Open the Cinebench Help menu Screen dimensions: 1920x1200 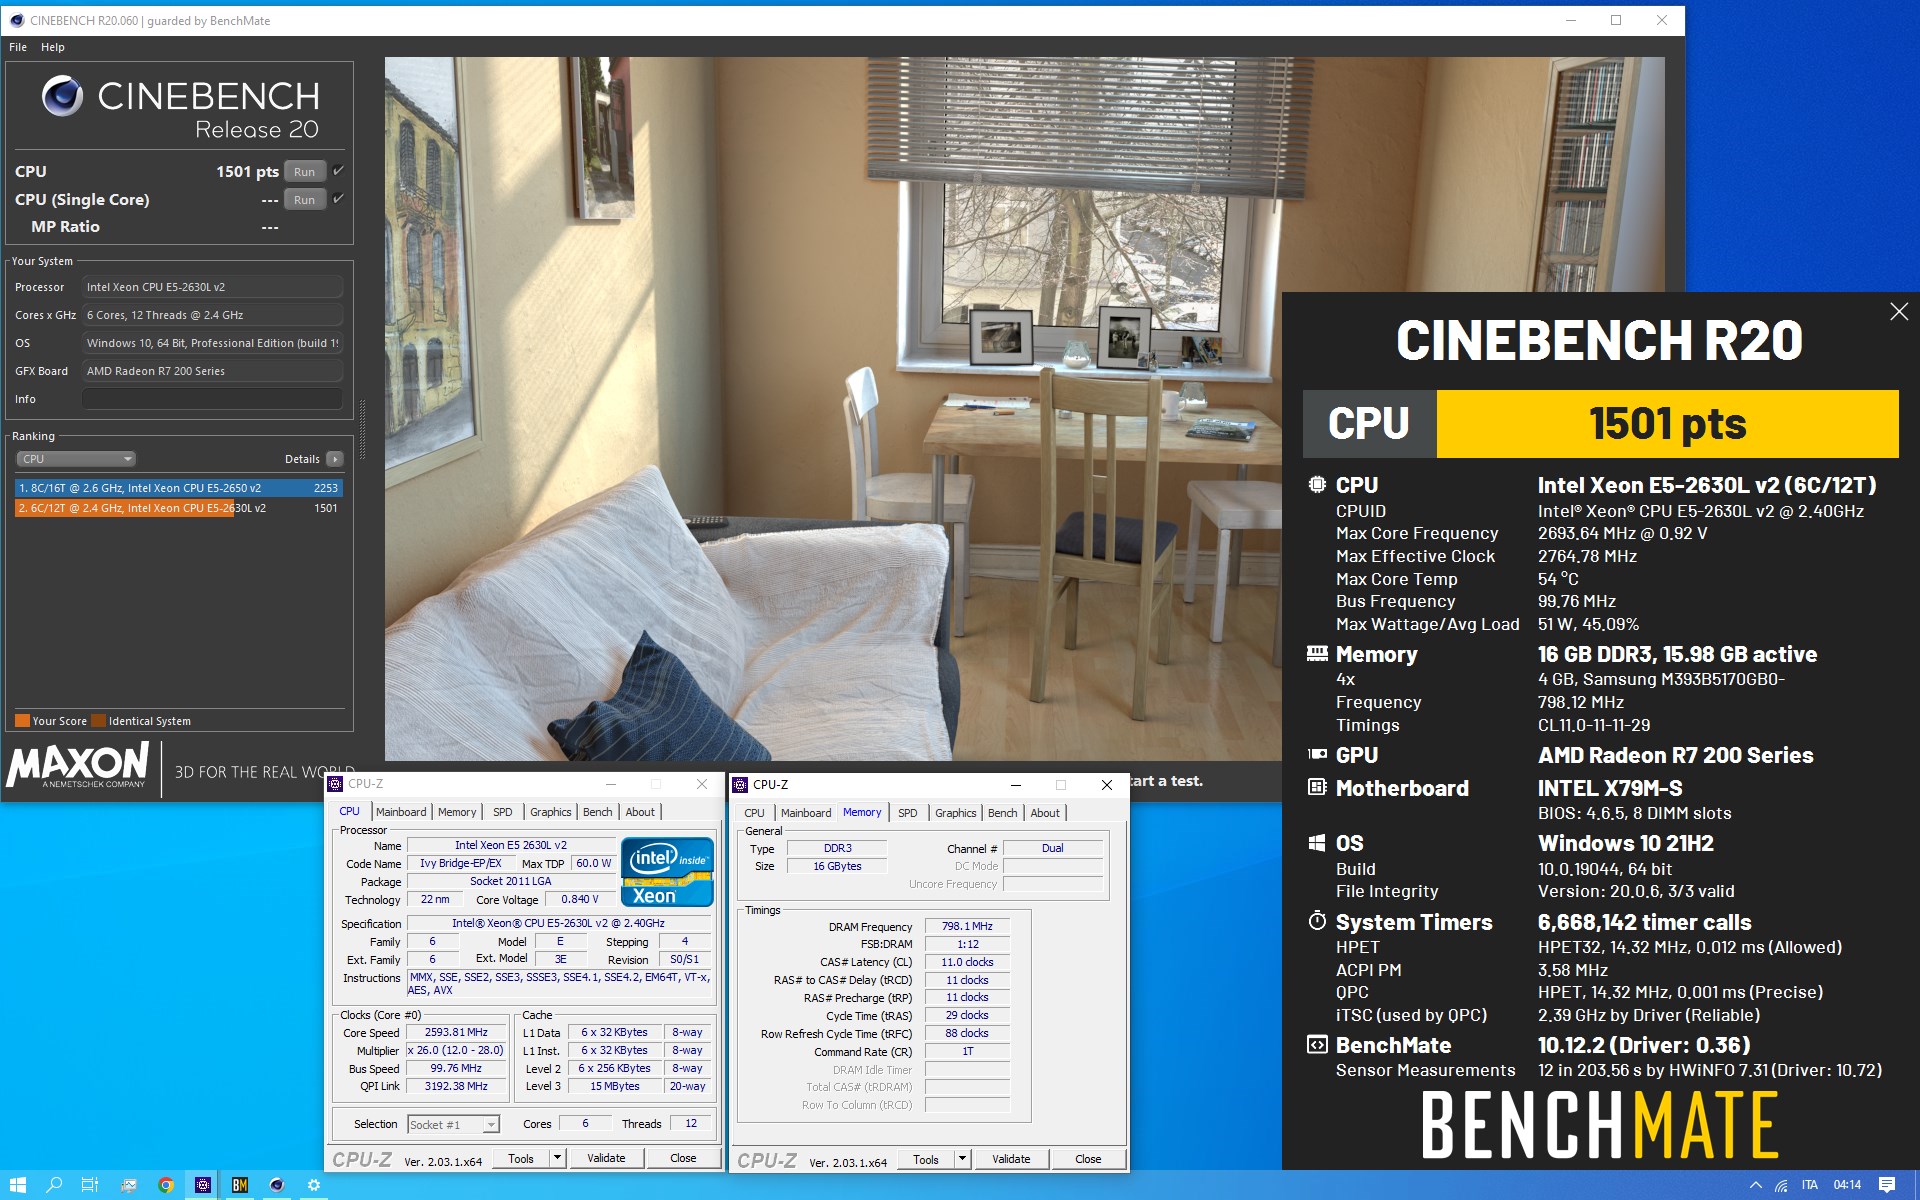click(x=53, y=47)
